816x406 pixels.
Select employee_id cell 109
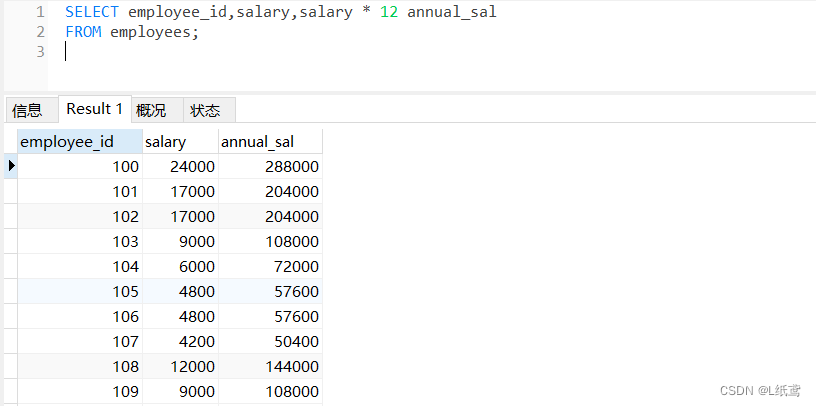point(80,391)
